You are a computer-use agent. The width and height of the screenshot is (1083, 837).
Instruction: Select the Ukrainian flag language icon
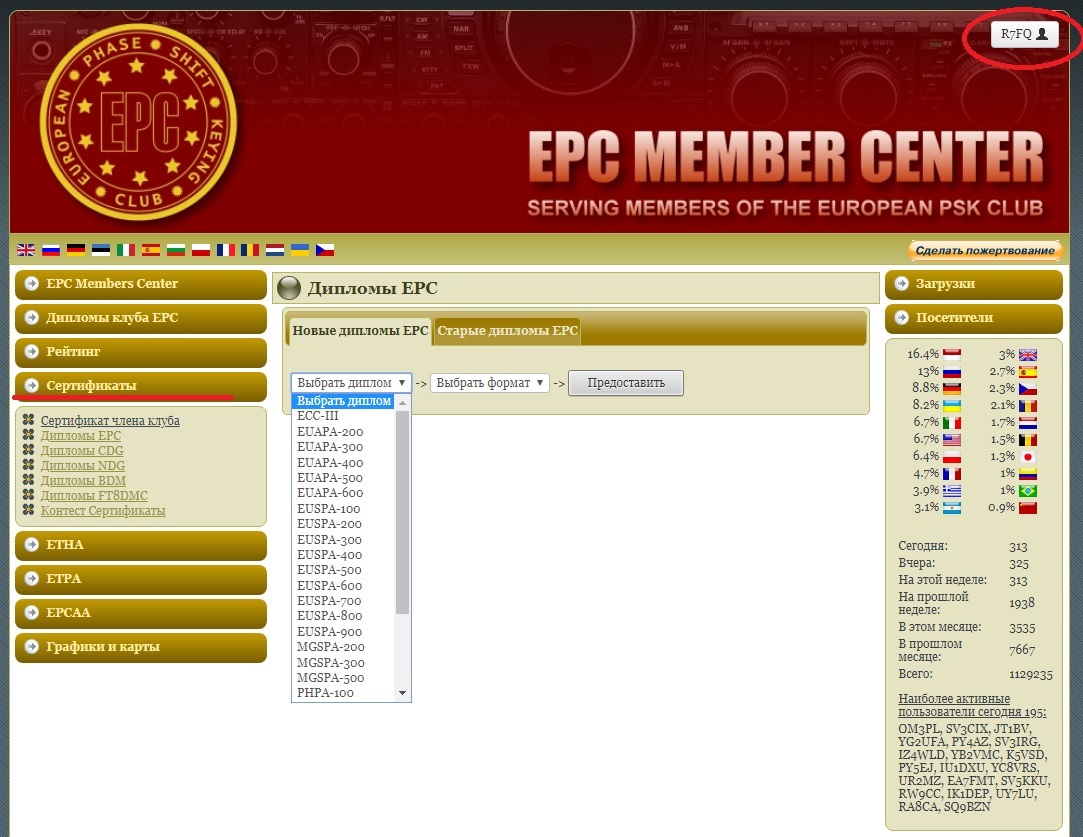point(300,250)
